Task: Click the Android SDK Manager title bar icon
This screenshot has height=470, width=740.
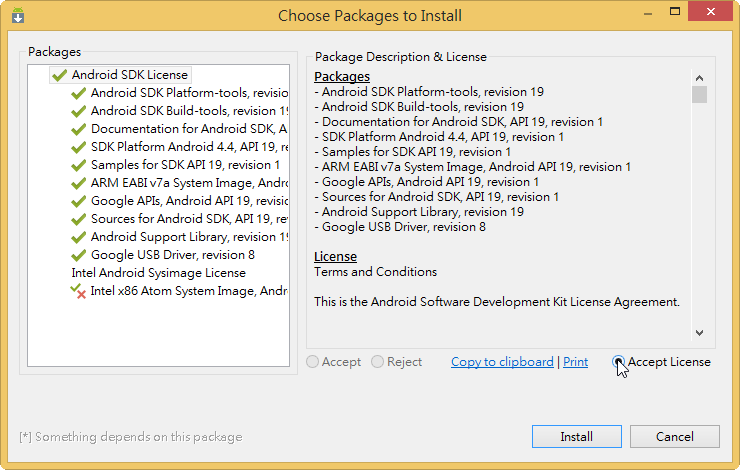Action: click(x=18, y=15)
